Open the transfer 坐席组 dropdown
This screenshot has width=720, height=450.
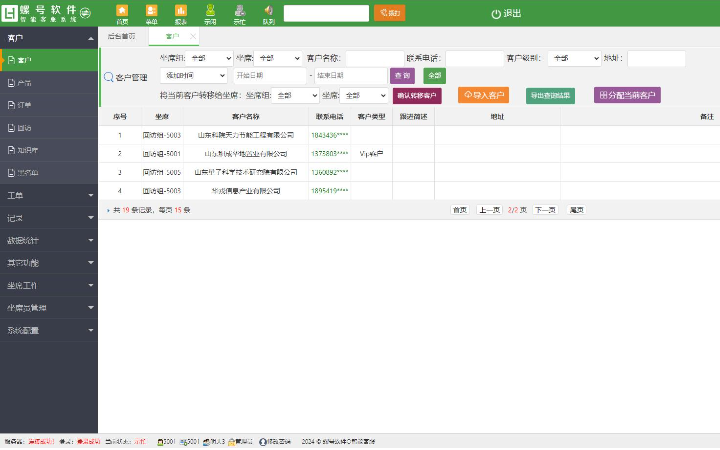(x=295, y=96)
